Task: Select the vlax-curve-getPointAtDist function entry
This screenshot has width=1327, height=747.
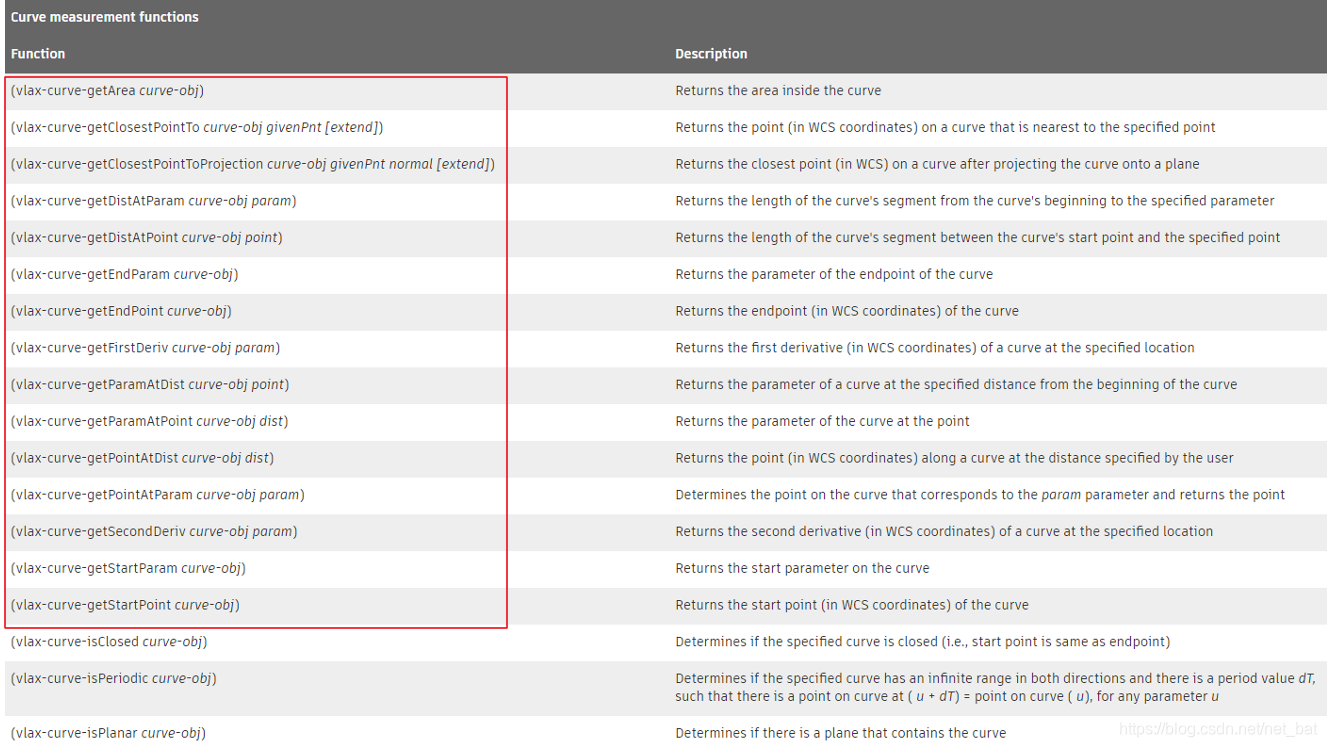Action: [x=142, y=458]
